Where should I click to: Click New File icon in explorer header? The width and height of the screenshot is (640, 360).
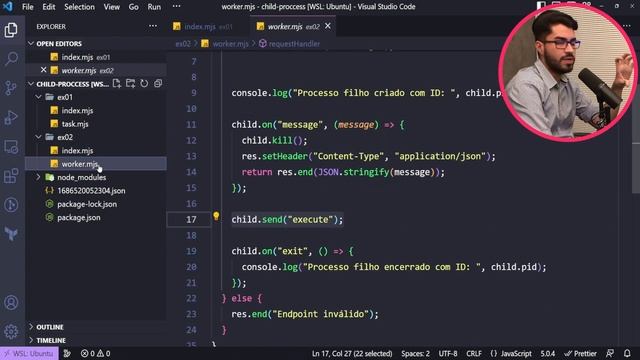click(x=117, y=84)
